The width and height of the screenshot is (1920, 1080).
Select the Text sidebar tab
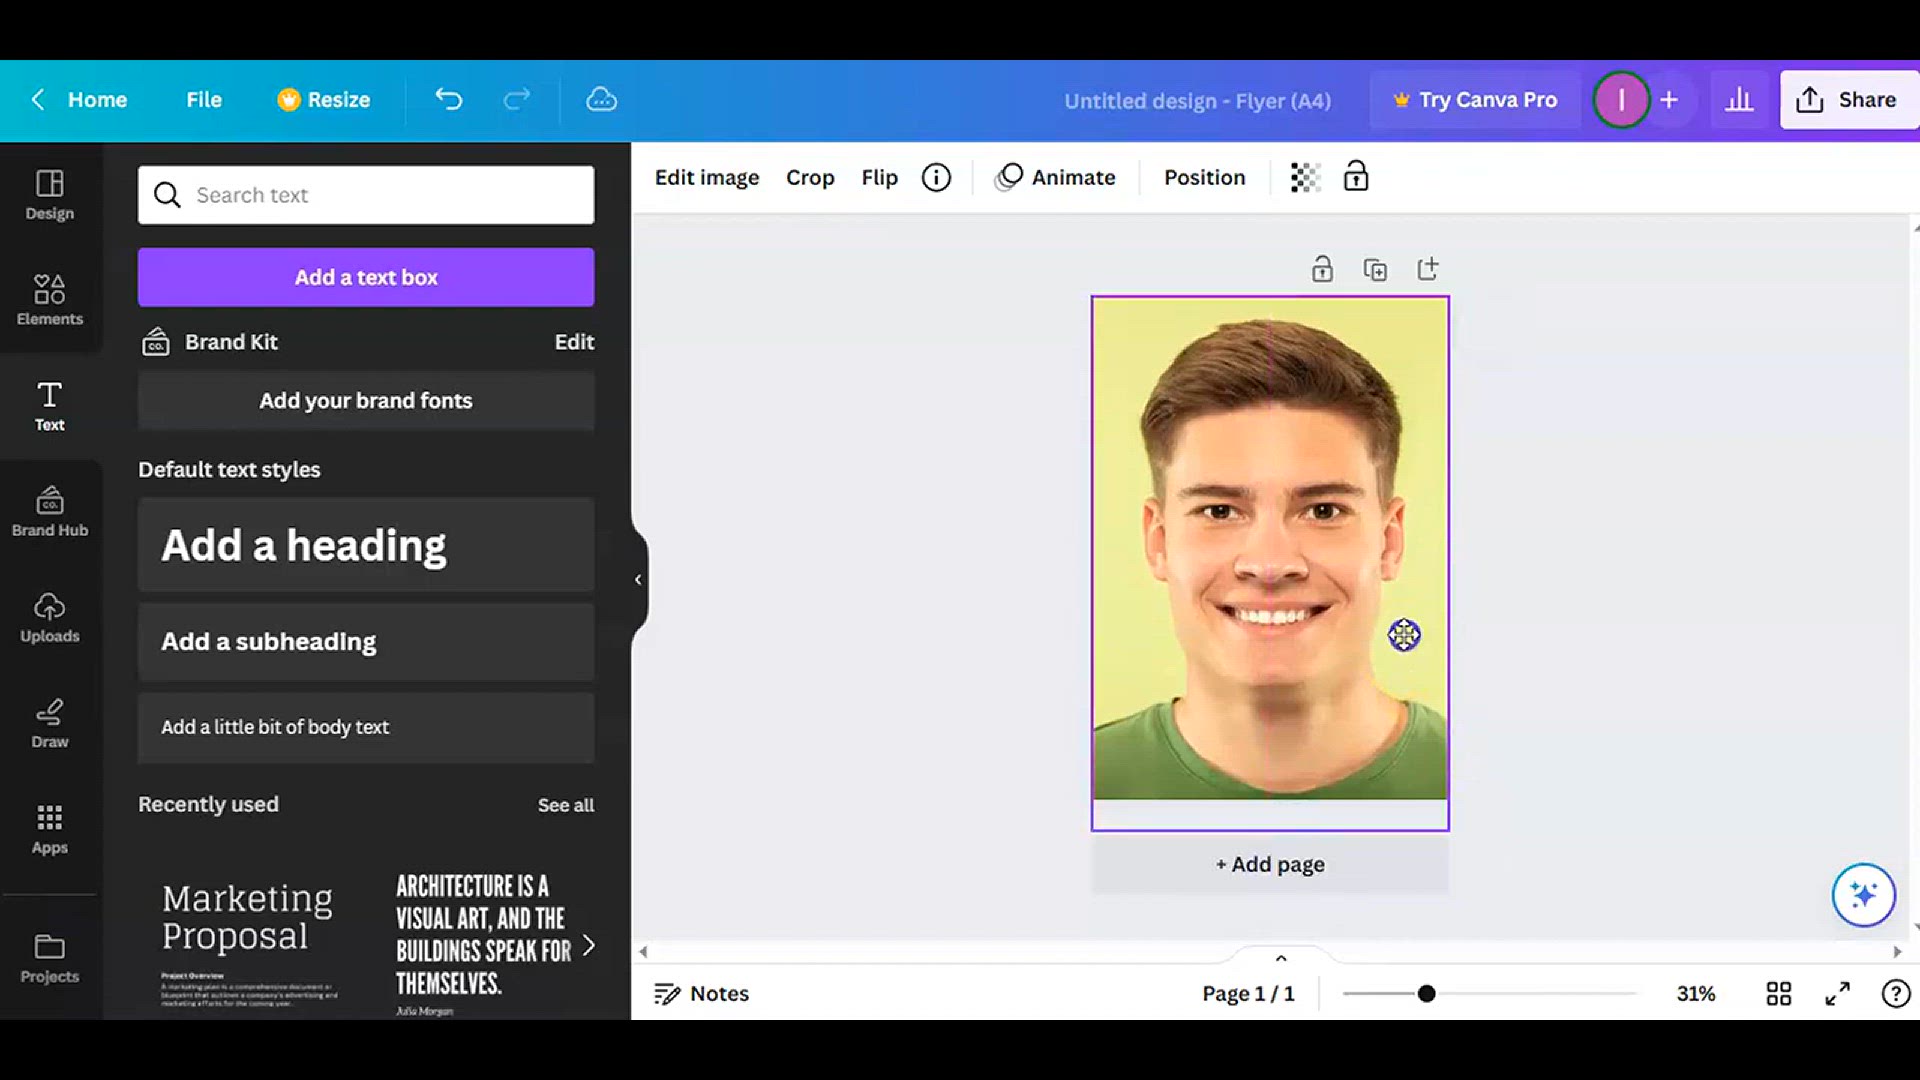pos(50,406)
